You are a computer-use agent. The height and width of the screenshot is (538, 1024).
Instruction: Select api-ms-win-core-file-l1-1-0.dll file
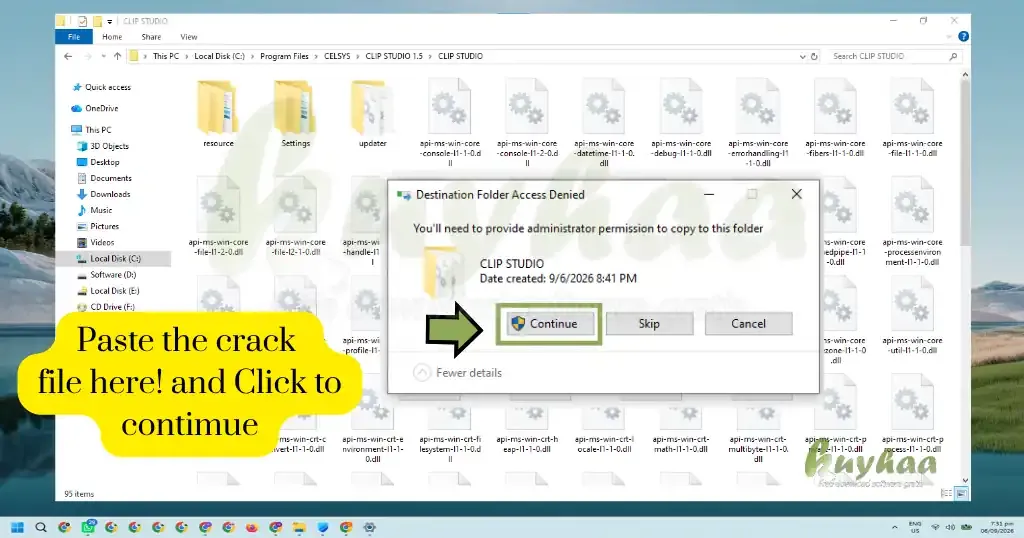[912, 118]
